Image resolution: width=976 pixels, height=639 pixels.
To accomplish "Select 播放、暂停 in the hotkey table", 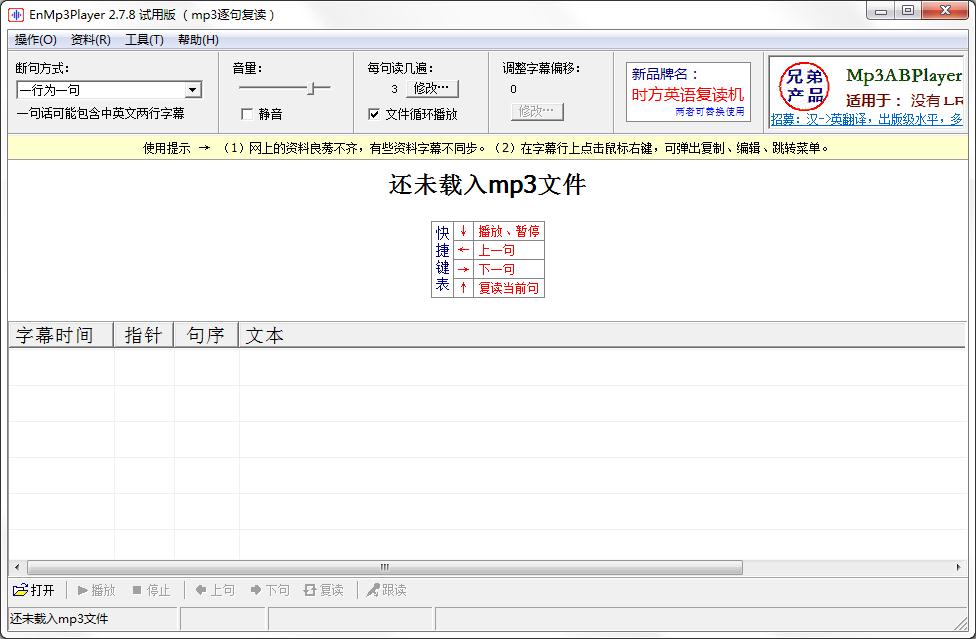I will pyautogui.click(x=507, y=231).
